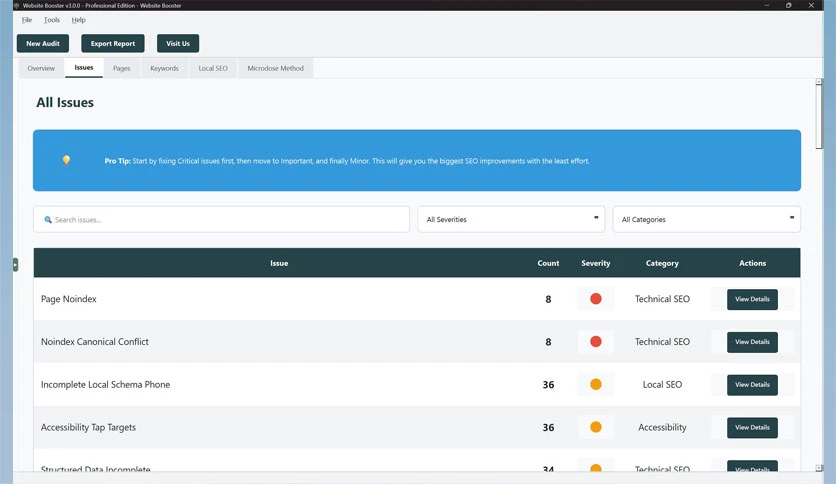Expand the All Severities dropdown
The image size is (836, 484).
[x=511, y=219]
